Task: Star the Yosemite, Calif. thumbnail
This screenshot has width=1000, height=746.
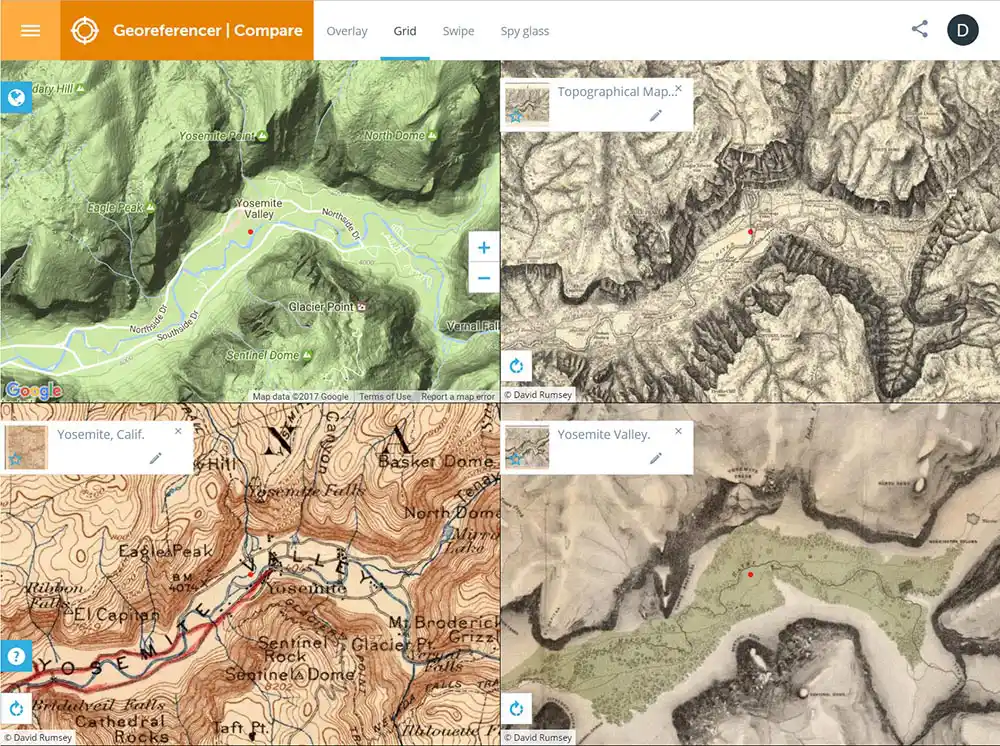Action: (15, 458)
